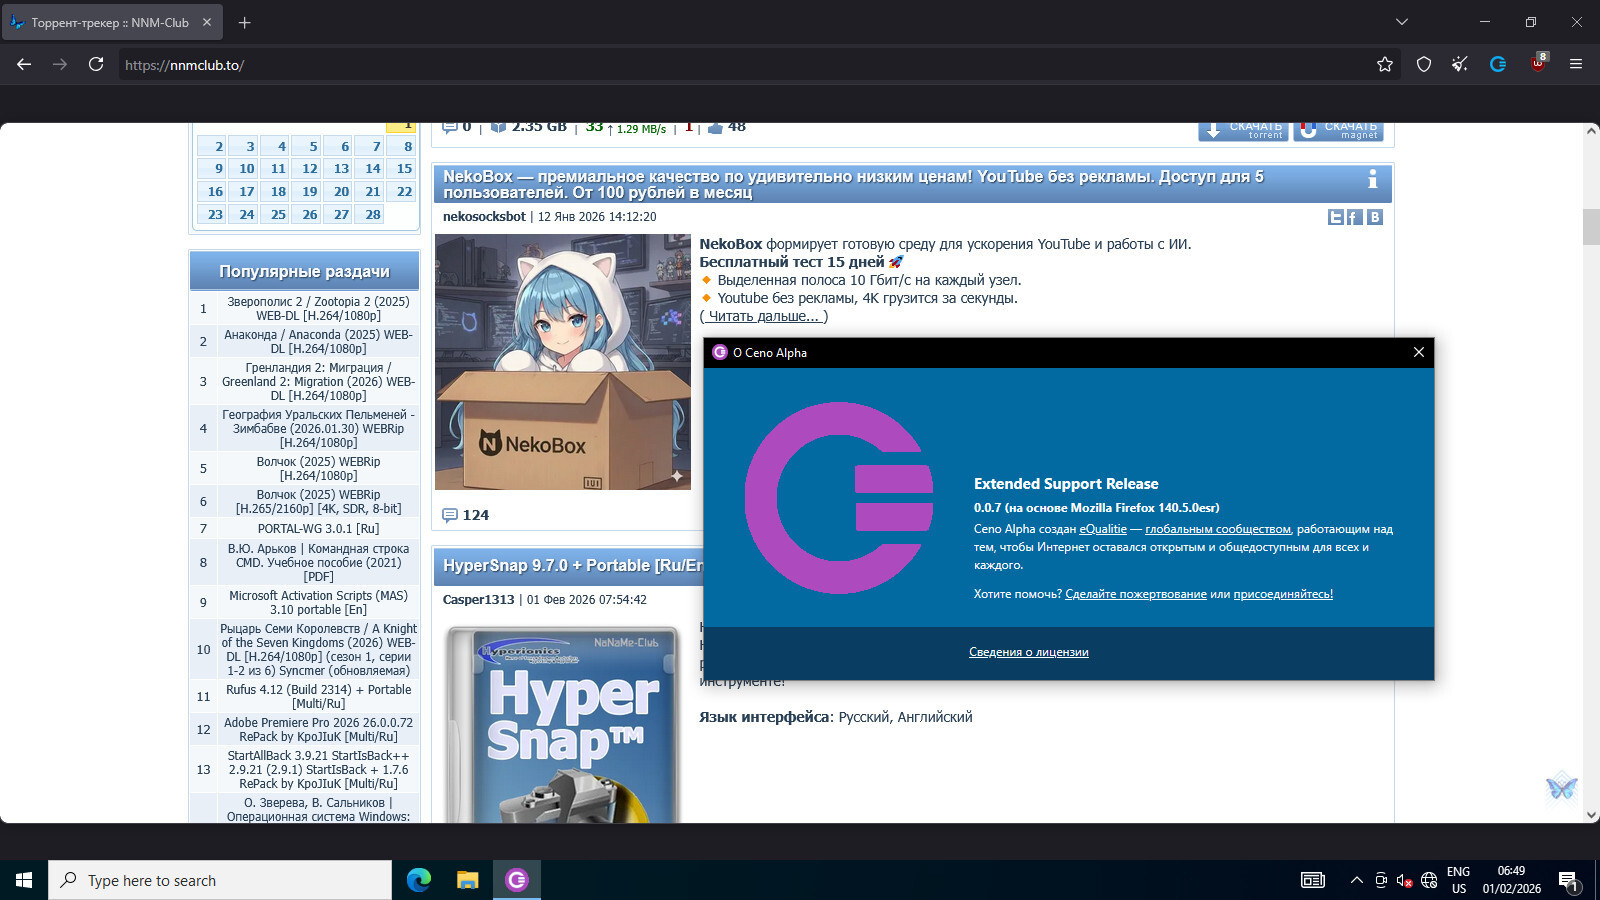This screenshot has height=900, width=1600.
Task: Toggle the muted volume icon in system tray
Action: pos(1404,880)
